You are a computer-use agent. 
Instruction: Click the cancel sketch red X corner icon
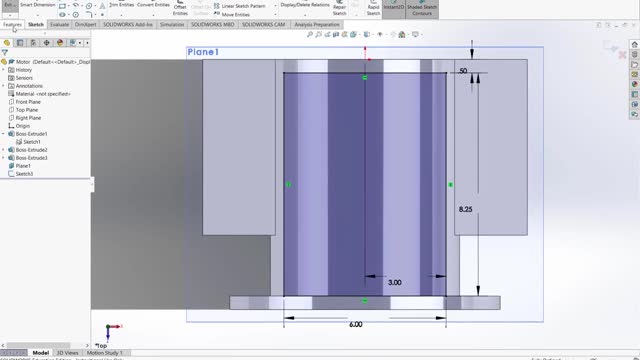click(x=622, y=55)
